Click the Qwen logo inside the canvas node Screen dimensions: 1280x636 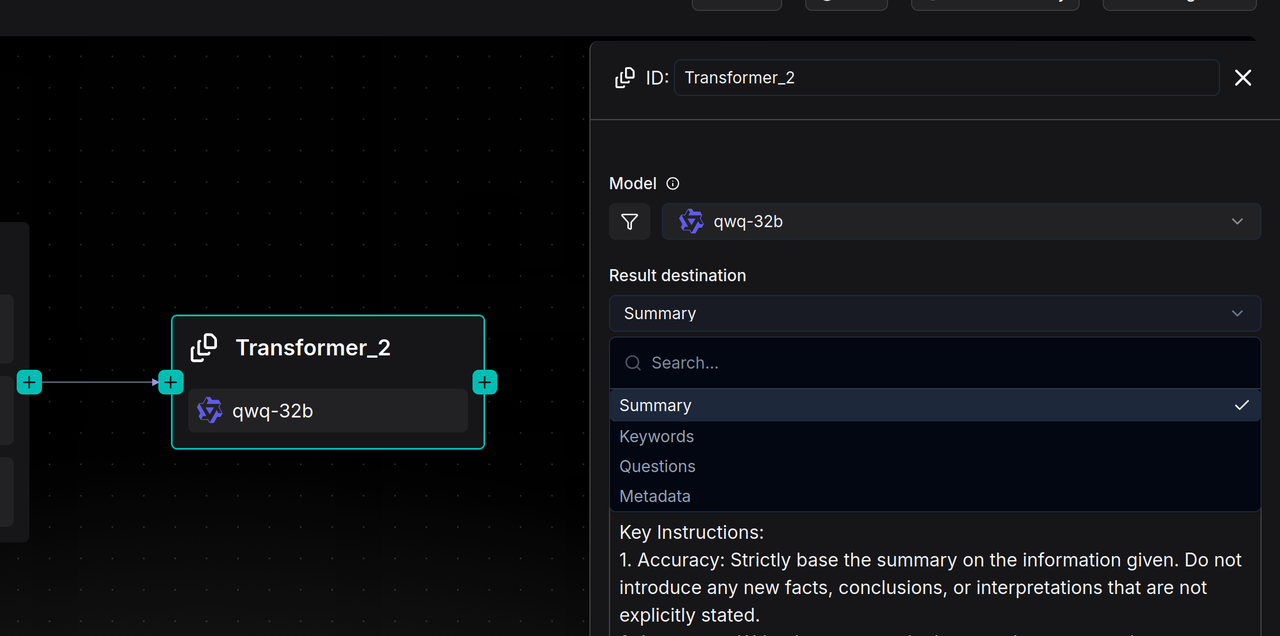click(210, 411)
